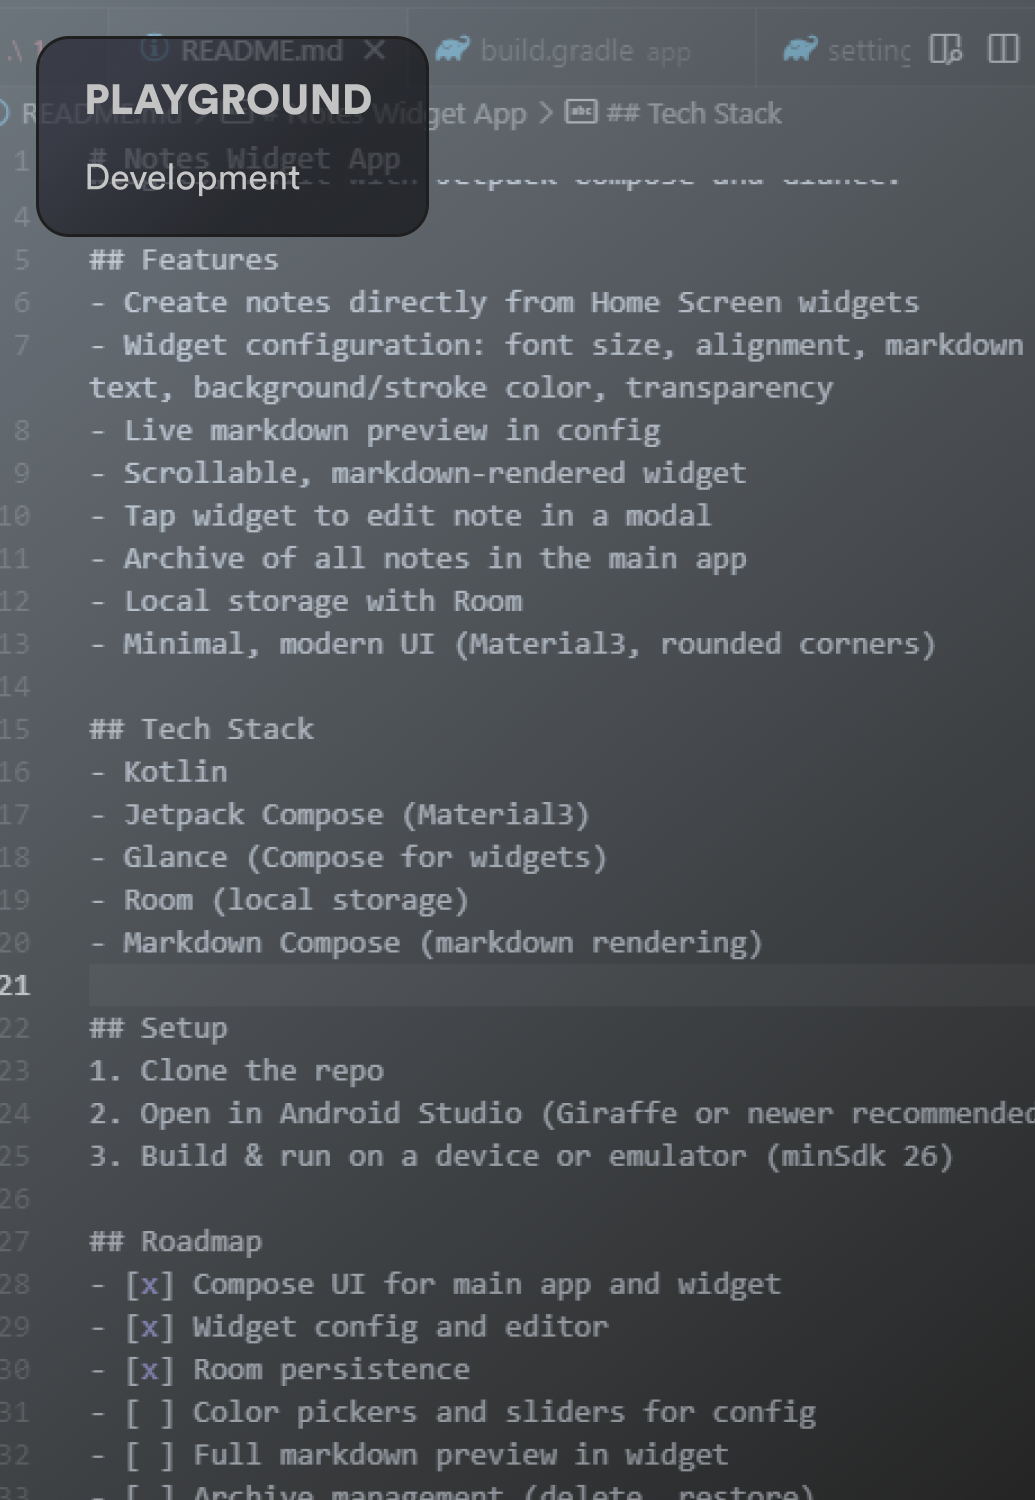The width and height of the screenshot is (1035, 1500).
Task: Place cursor on the ## Setup heading
Action: pos(158,1028)
